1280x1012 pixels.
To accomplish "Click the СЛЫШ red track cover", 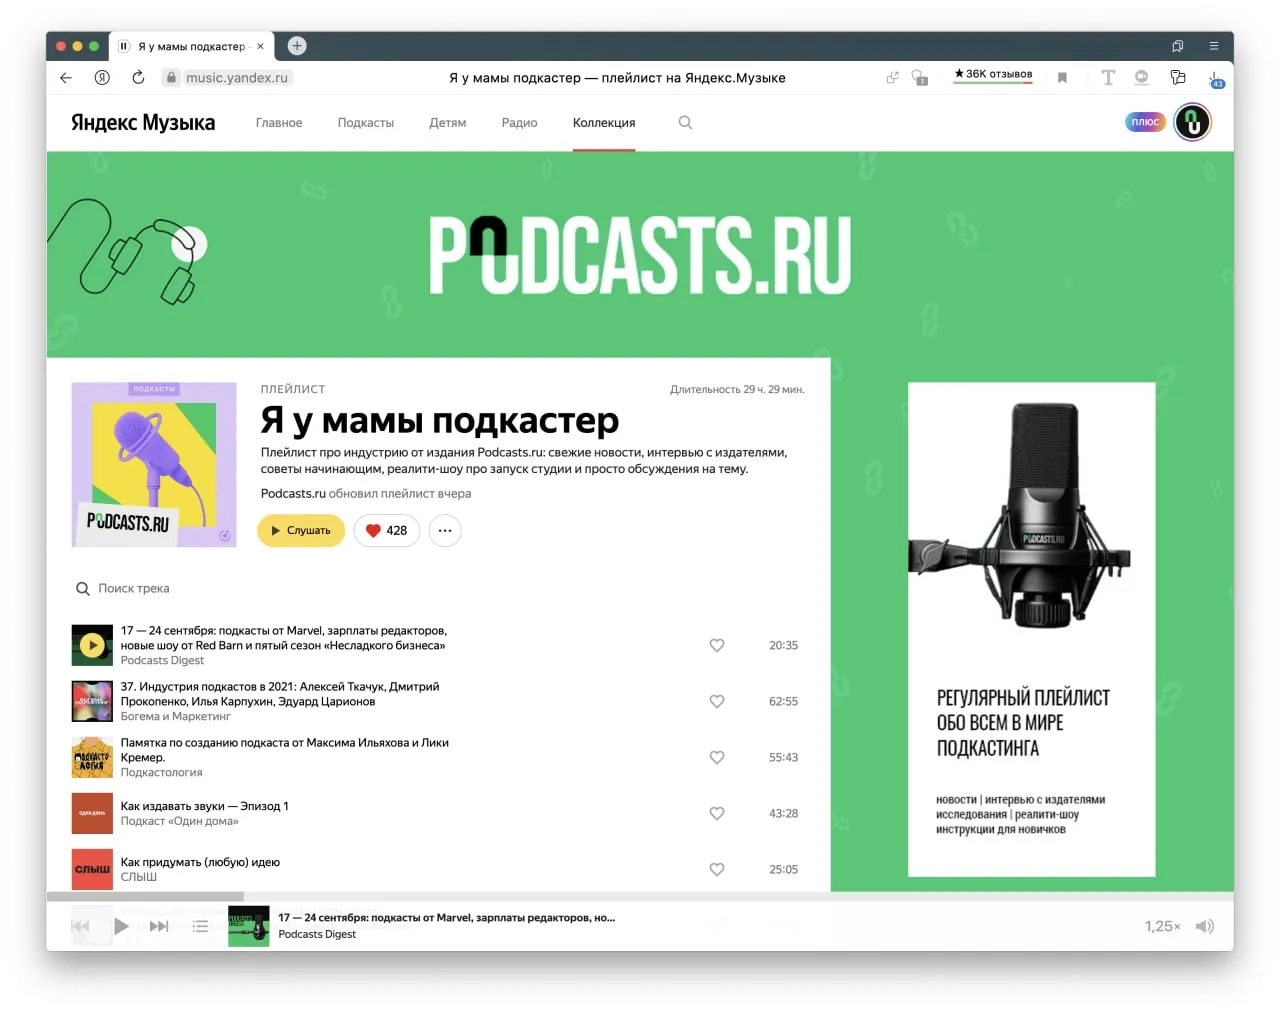I will pyautogui.click(x=92, y=870).
